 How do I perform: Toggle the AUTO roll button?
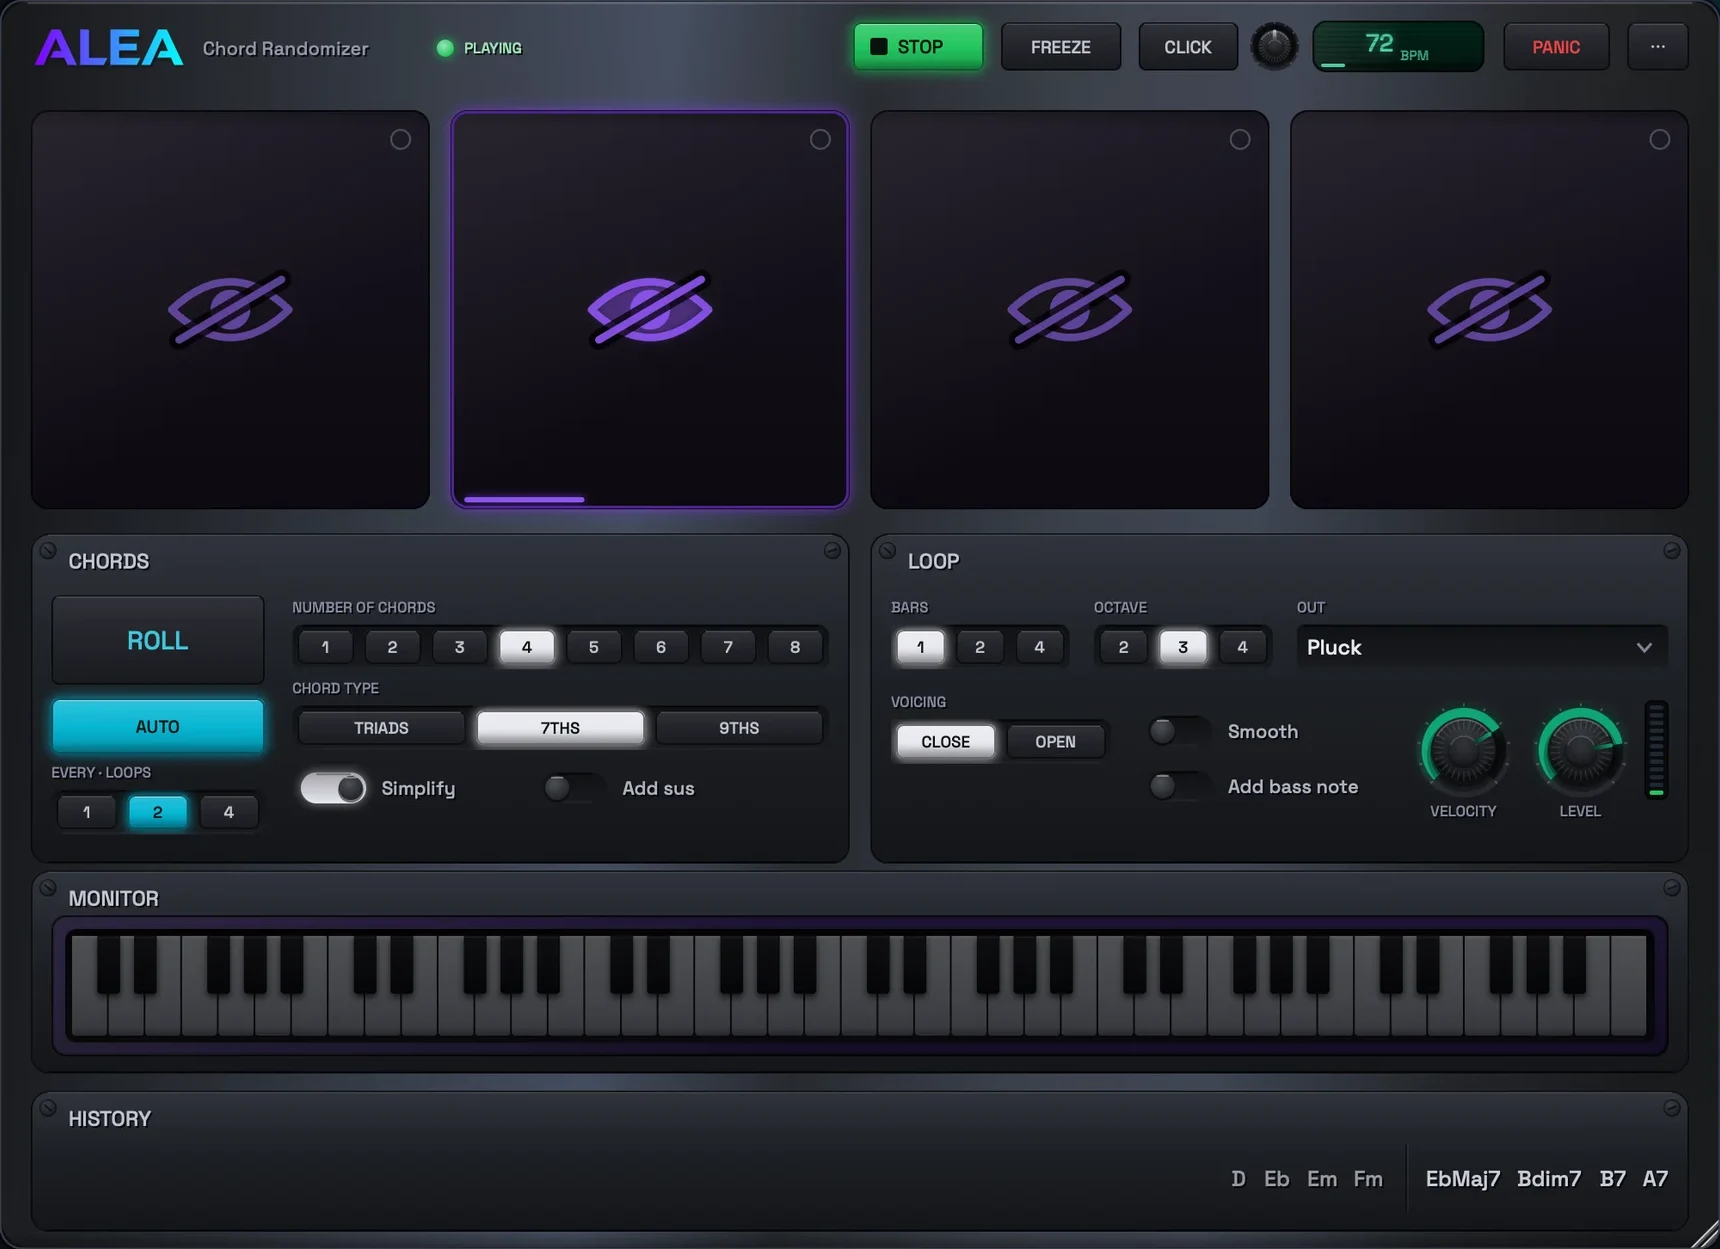pyautogui.click(x=158, y=726)
